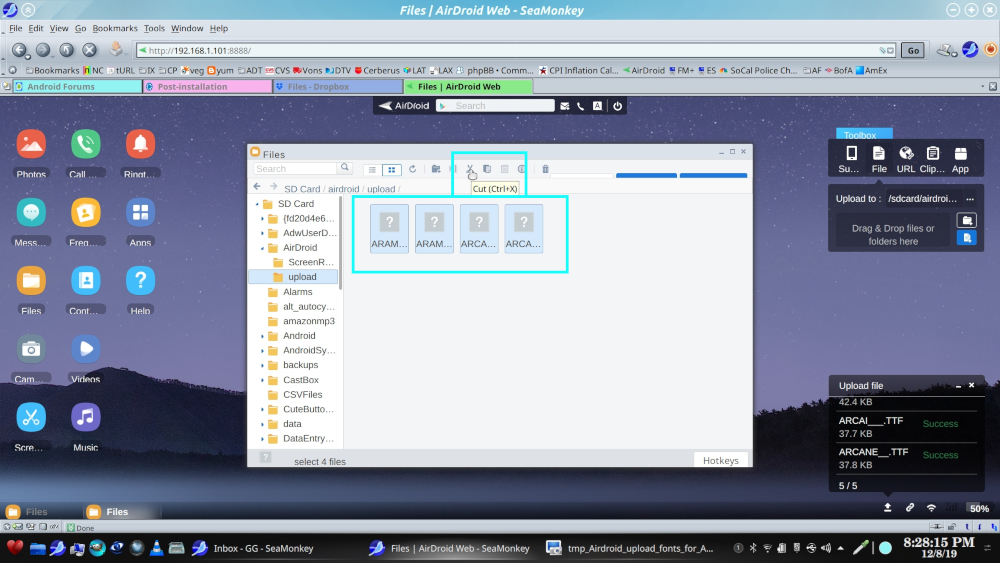The height and width of the screenshot is (563, 1000).
Task: Click the properties info icon in Files toolbar
Action: 522,169
